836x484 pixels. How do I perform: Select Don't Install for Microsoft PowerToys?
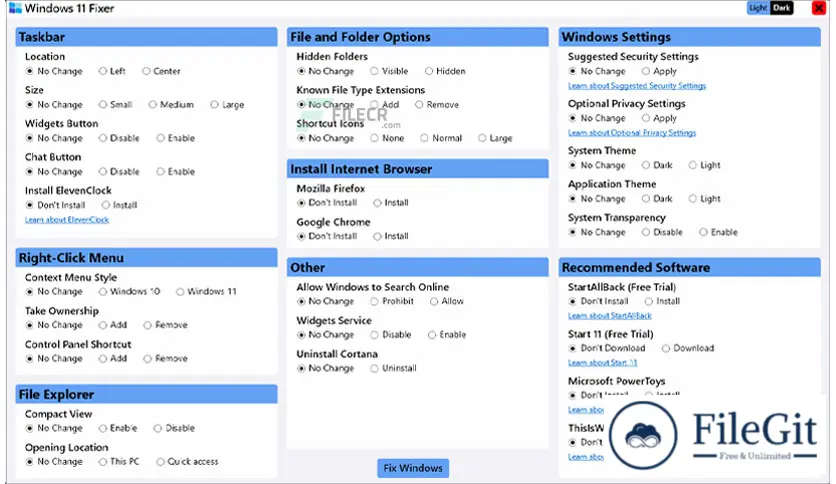click(598, 396)
